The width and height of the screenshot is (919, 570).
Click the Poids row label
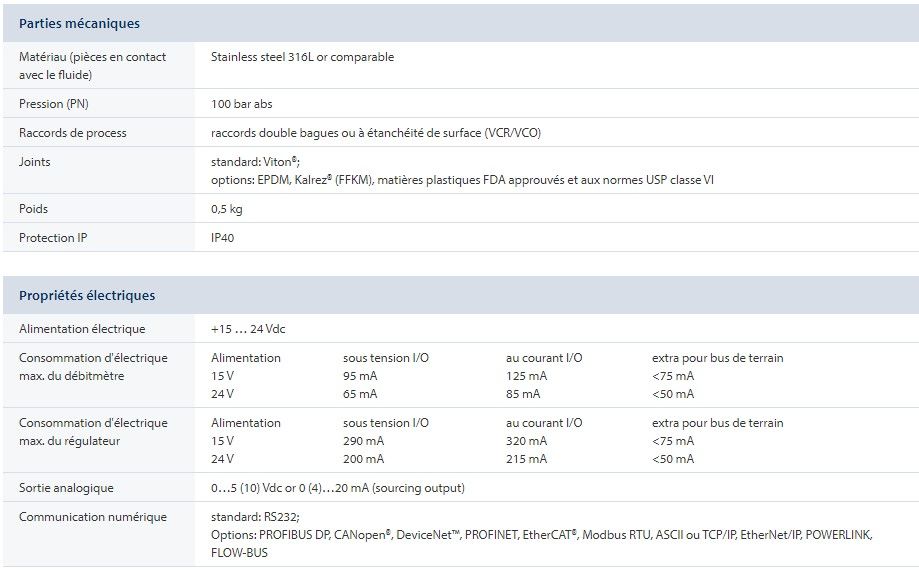point(34,209)
